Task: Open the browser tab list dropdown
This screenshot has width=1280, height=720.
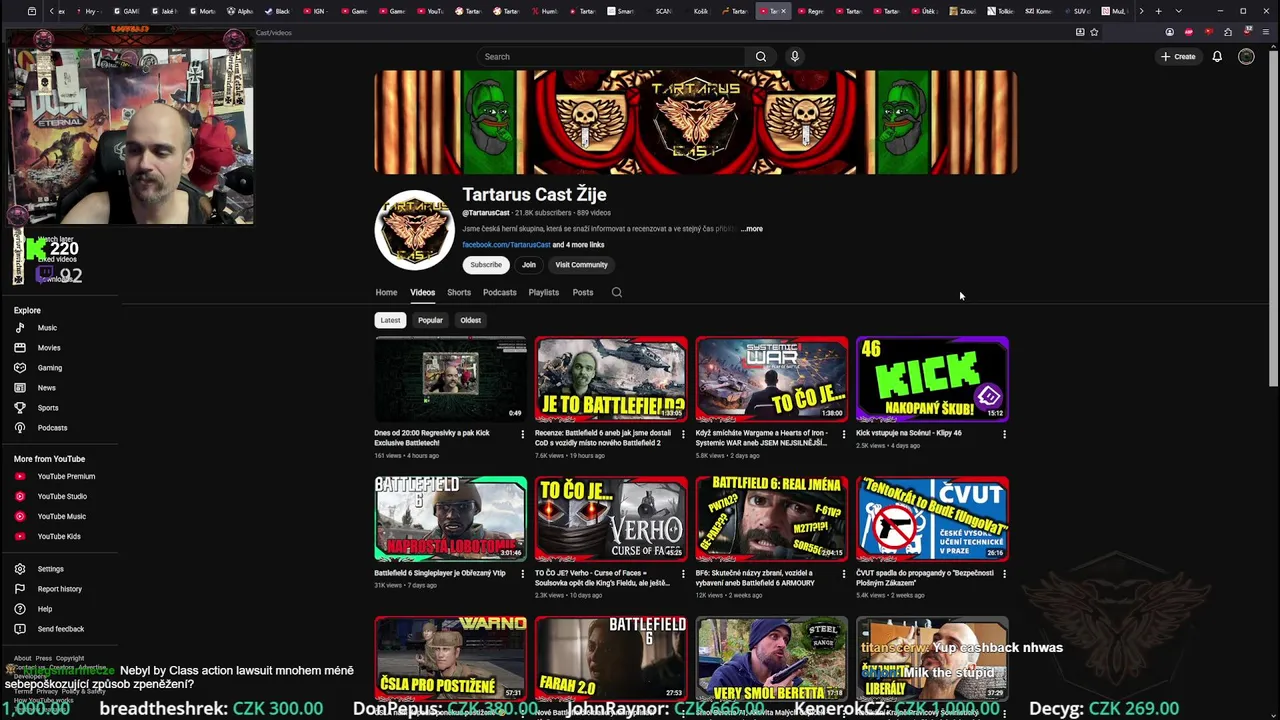Action: click(x=1178, y=11)
